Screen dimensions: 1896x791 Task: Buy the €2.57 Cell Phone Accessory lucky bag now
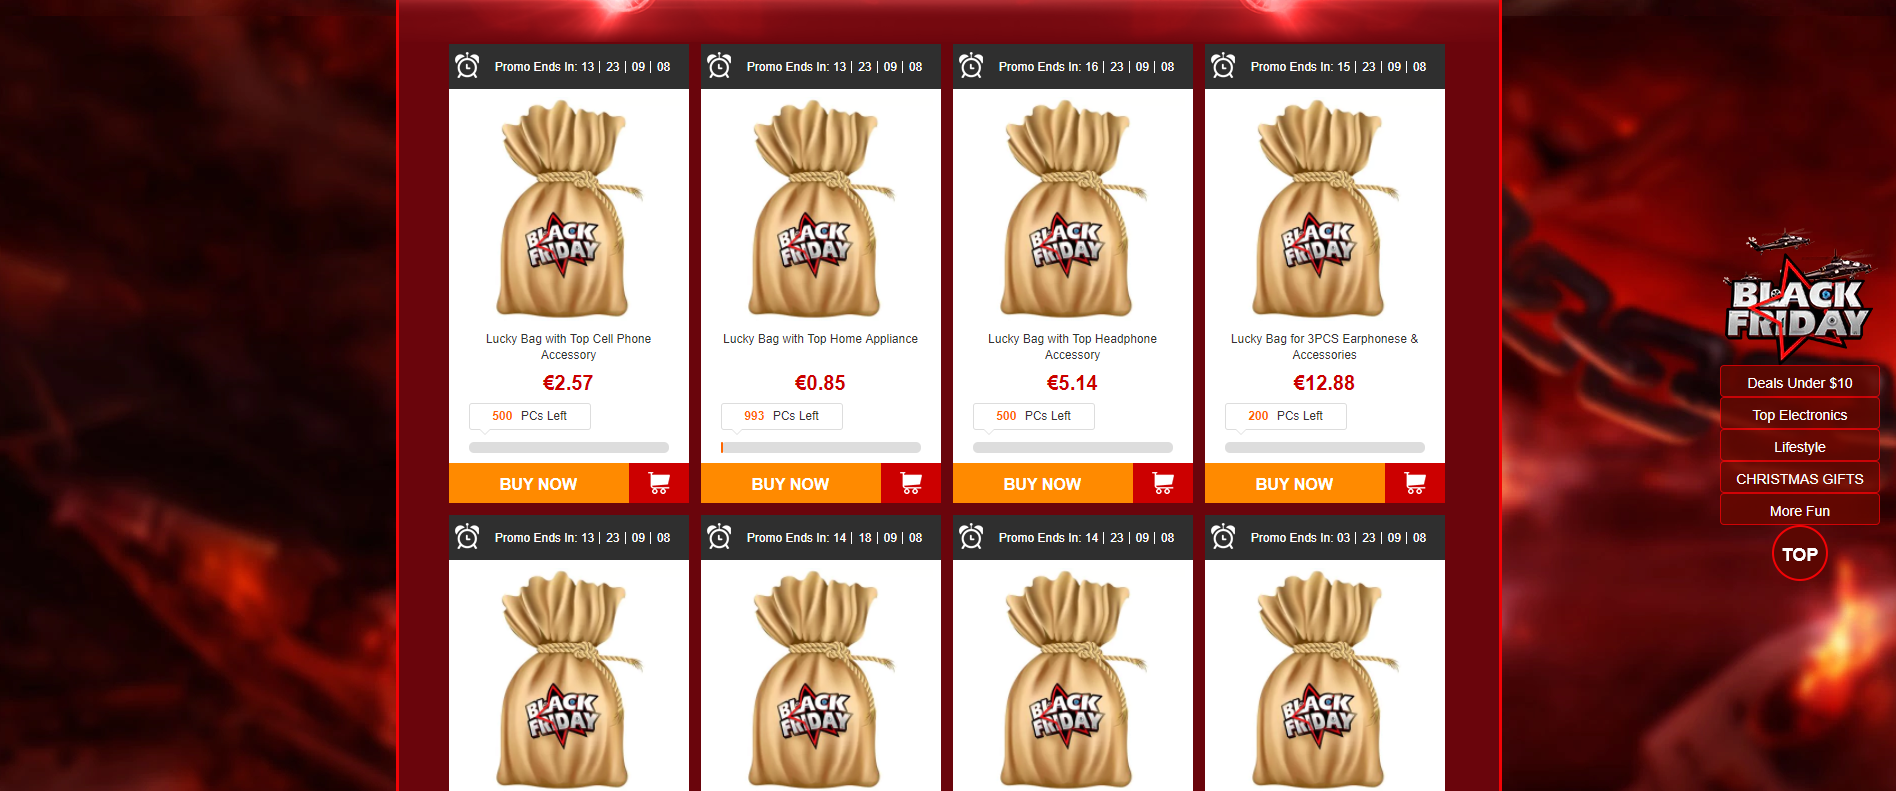point(539,483)
